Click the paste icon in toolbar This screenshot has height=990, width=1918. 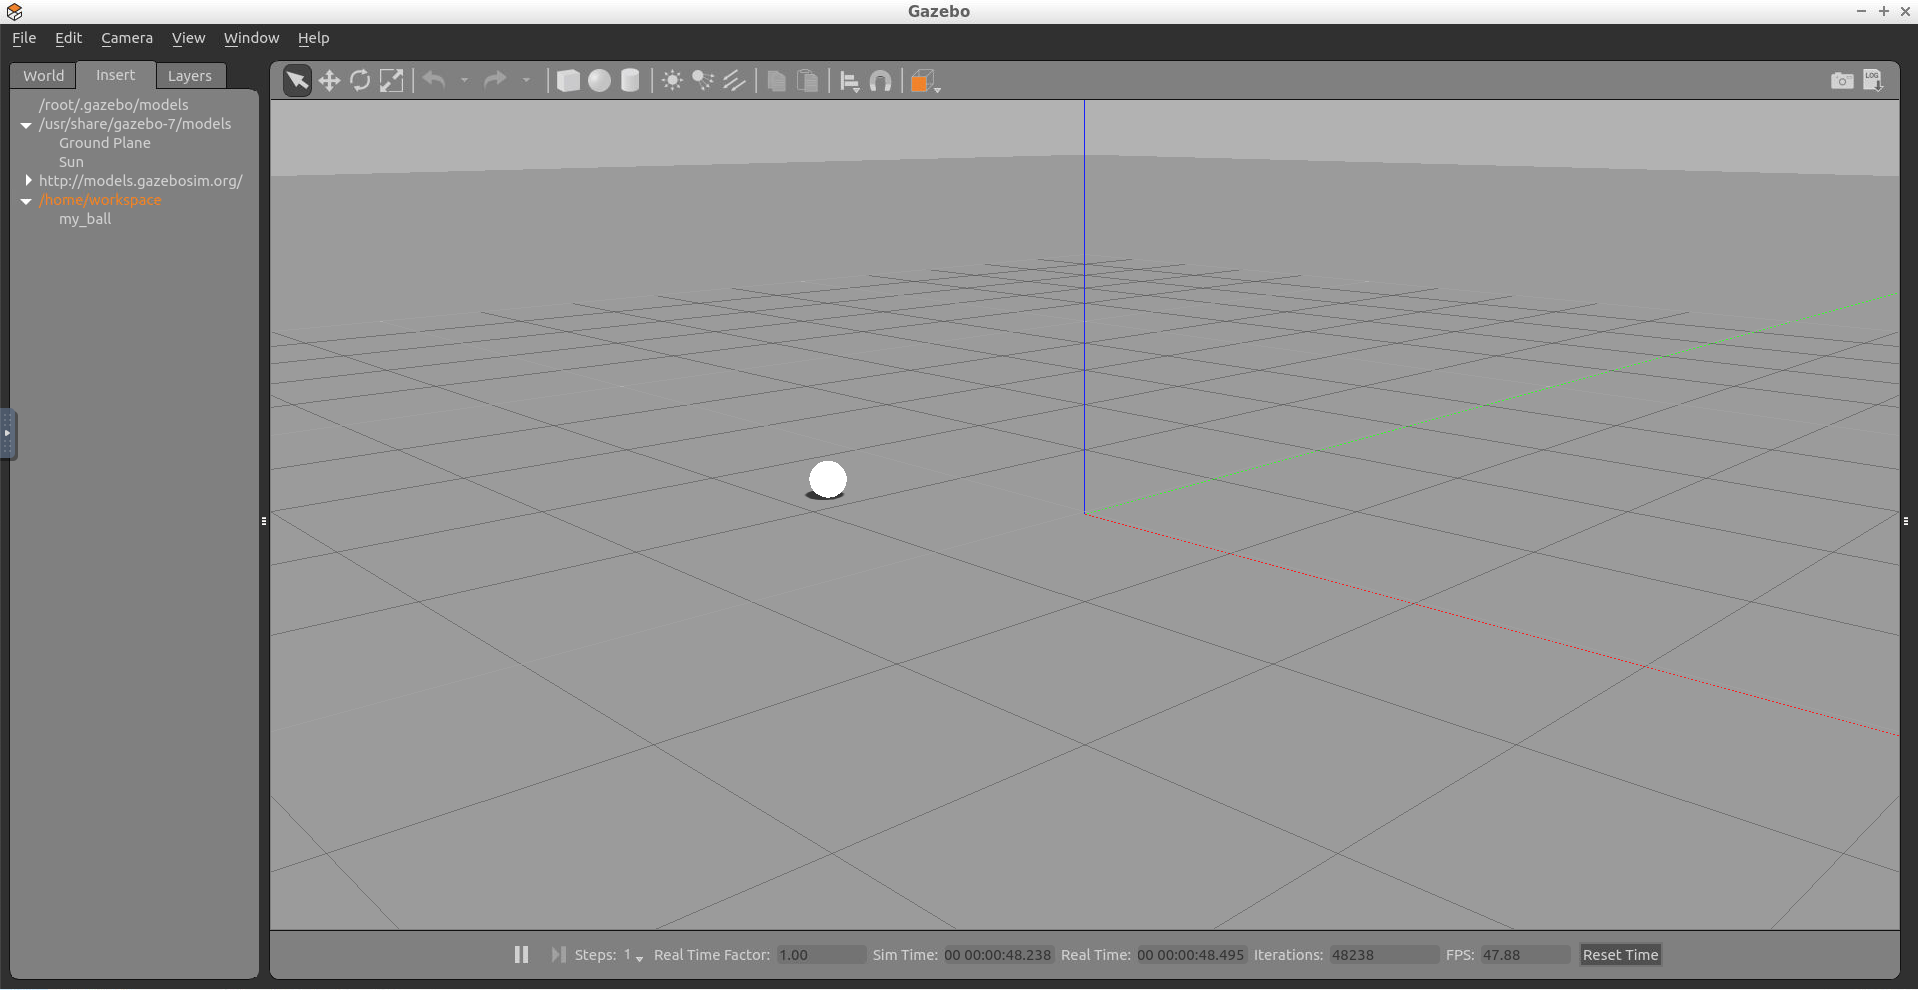pos(807,81)
